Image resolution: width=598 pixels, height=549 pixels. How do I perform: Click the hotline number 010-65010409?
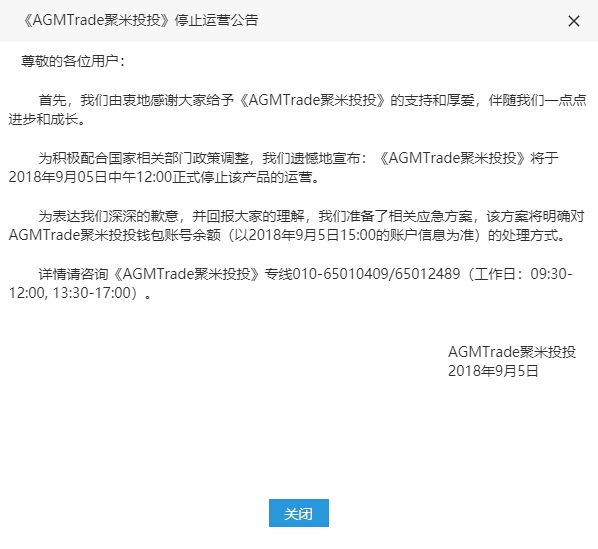342,274
